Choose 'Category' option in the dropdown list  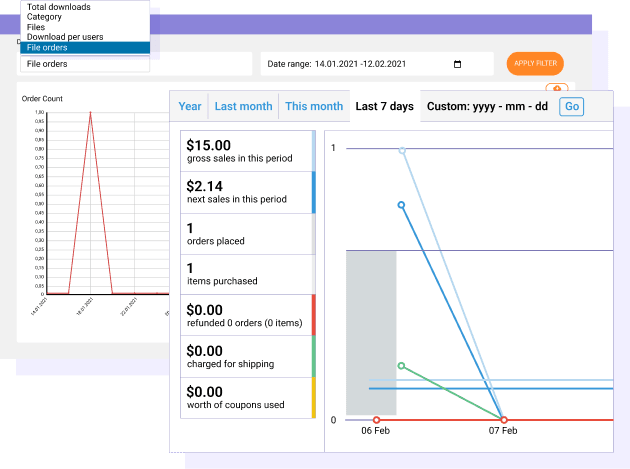click(45, 17)
